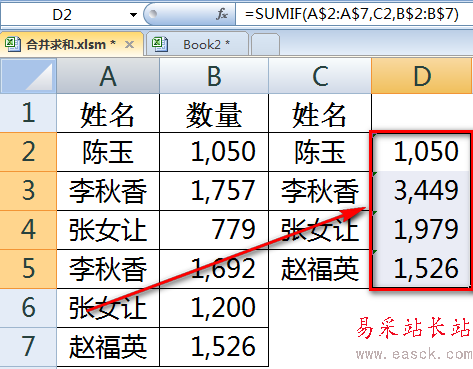
Task: Click cell A7 containing 赵福英
Action: 108,347
